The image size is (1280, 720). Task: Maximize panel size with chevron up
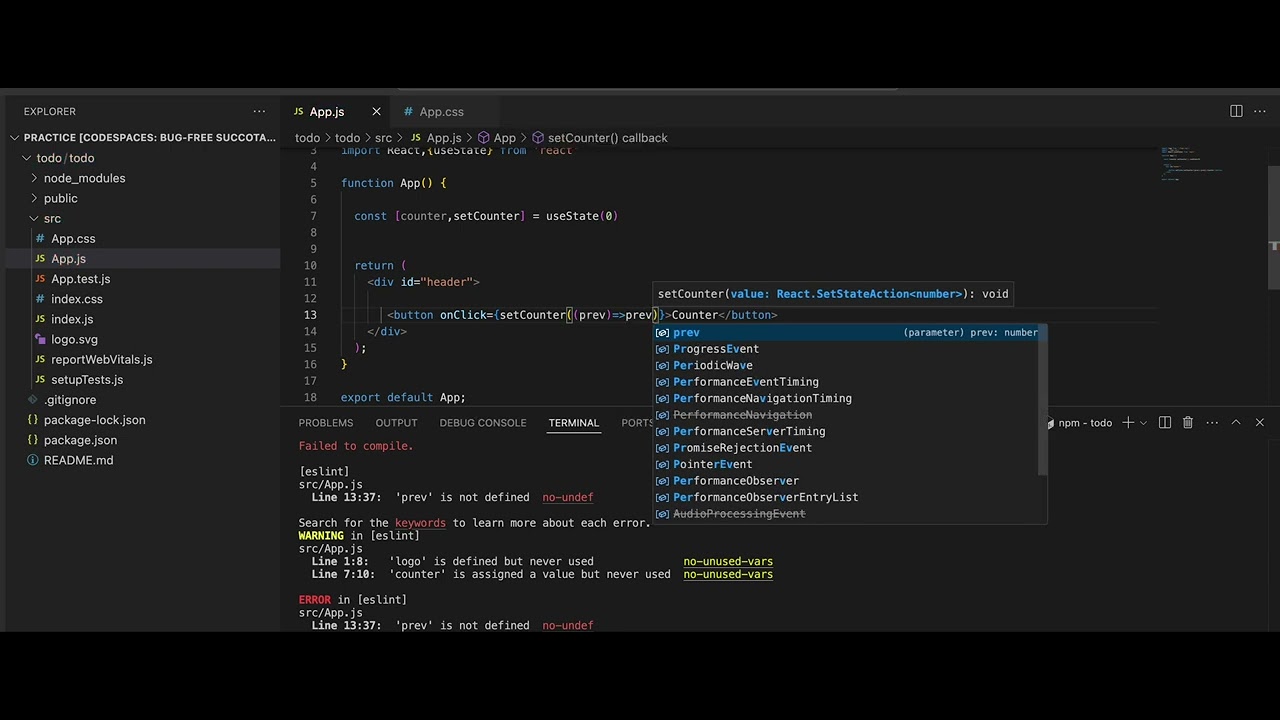pyautogui.click(x=1236, y=423)
